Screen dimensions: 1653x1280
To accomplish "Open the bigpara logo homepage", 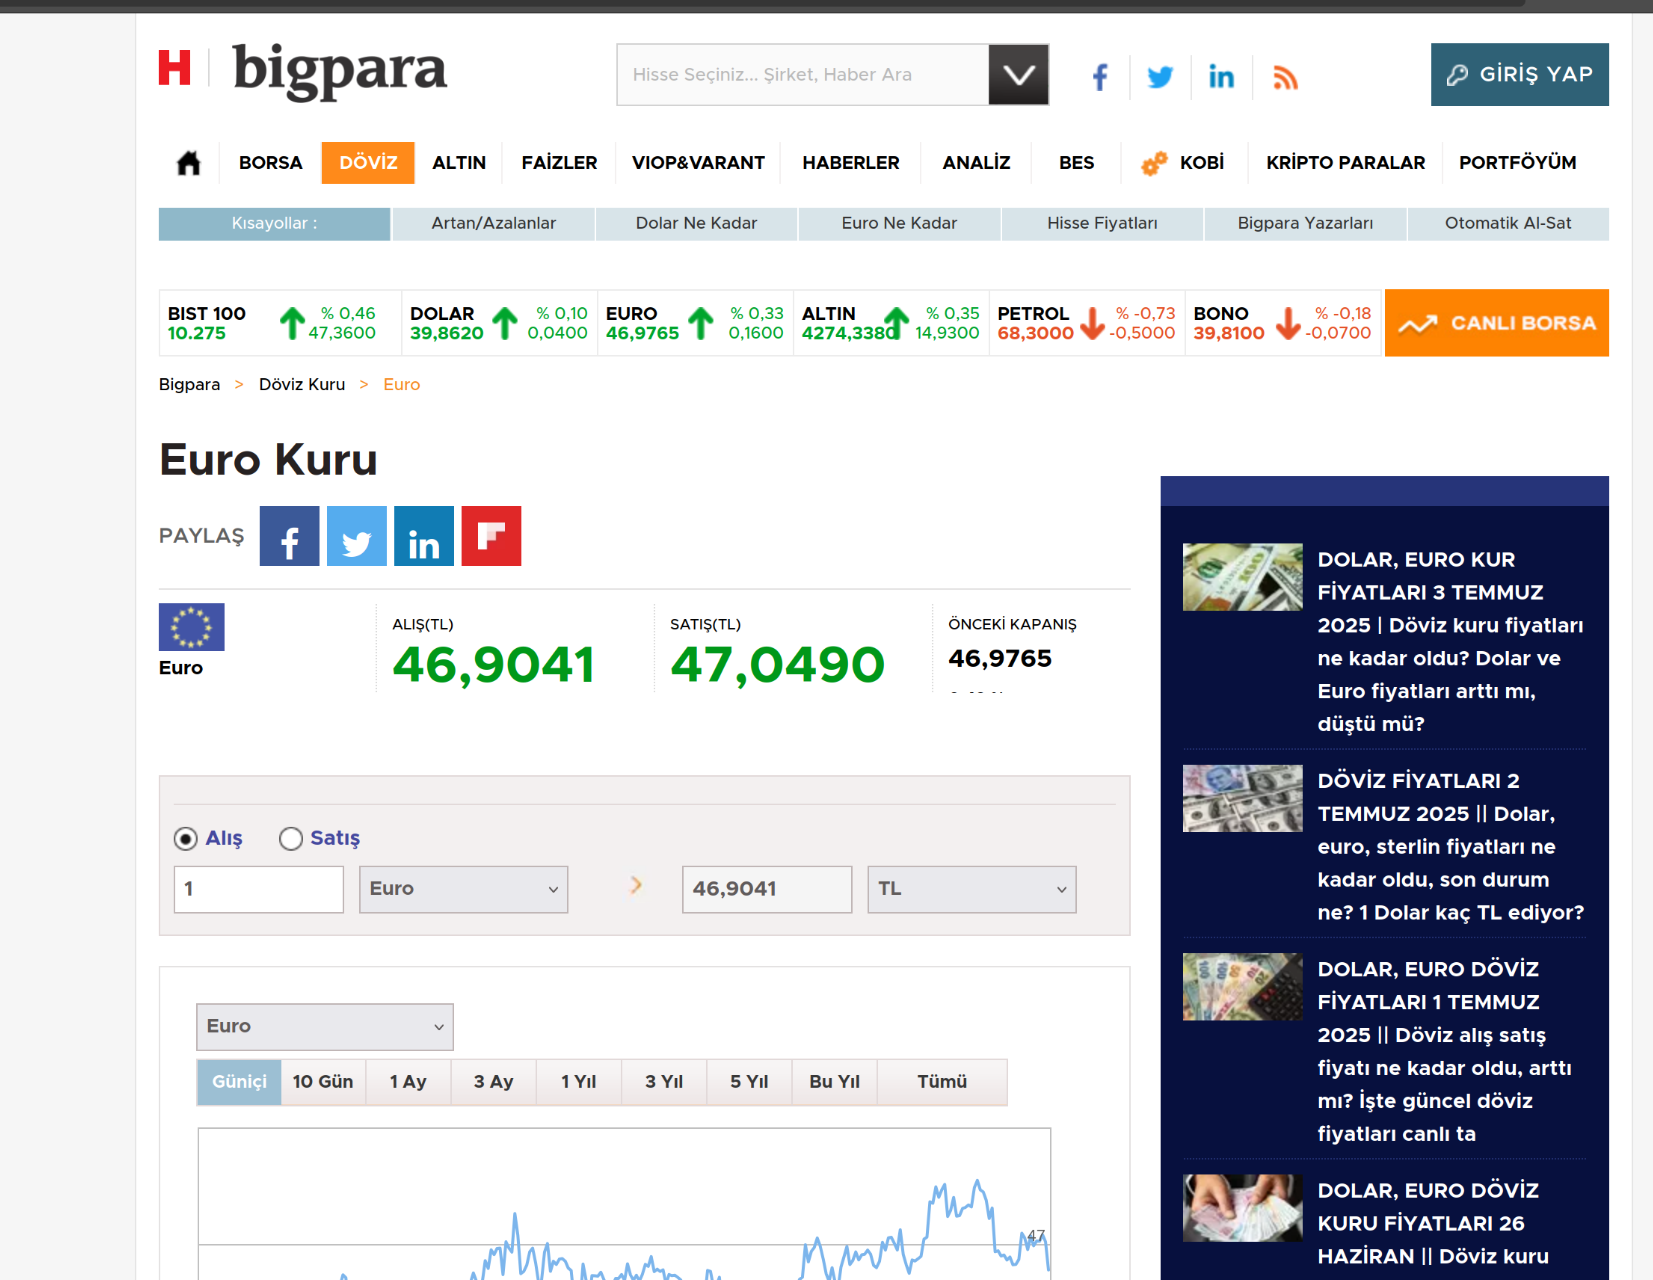I will pyautogui.click(x=339, y=70).
